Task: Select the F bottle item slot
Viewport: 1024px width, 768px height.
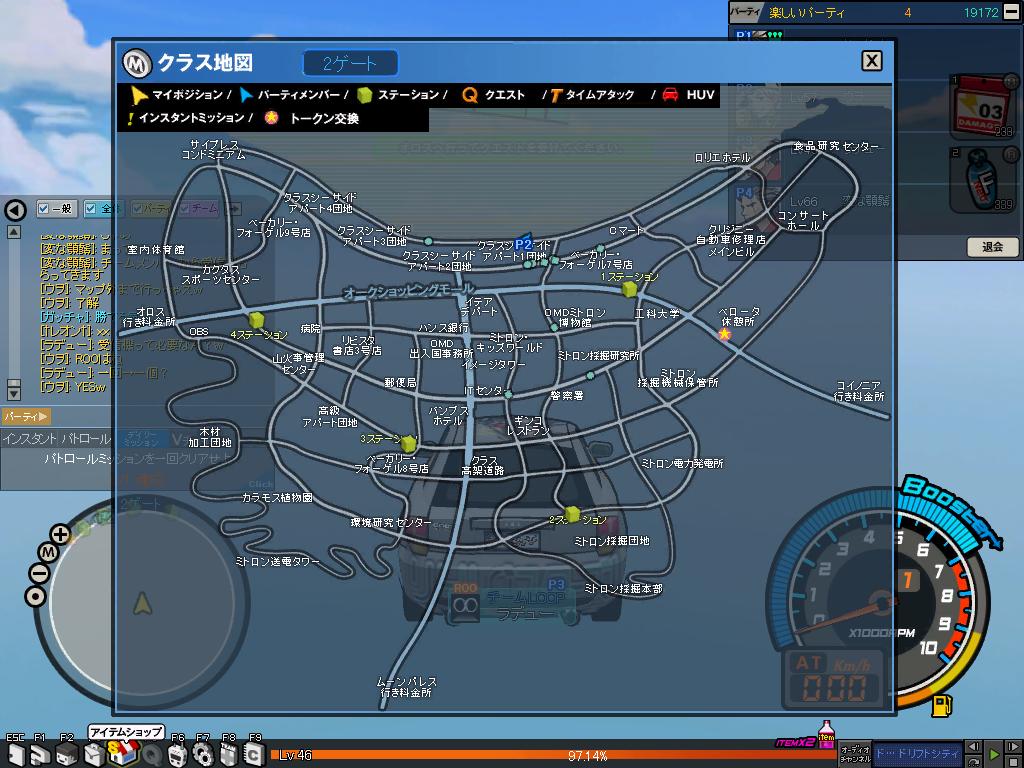Action: point(984,180)
